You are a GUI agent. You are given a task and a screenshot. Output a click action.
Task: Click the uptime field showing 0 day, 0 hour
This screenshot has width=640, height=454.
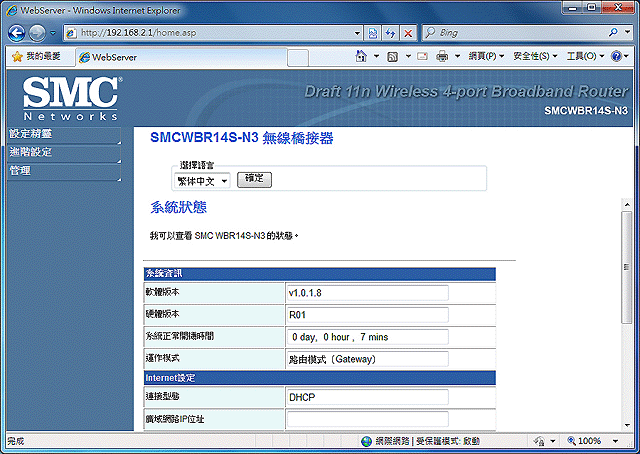tap(367, 337)
